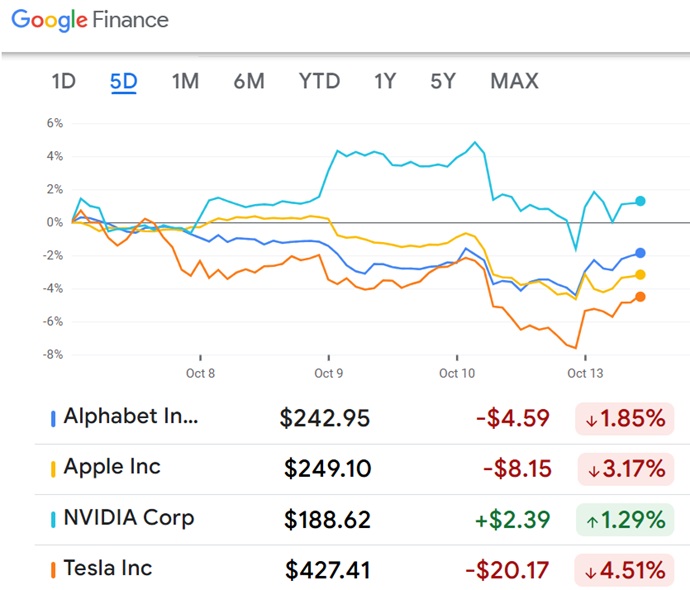Open the Tesla Inc stock row
The height and width of the screenshot is (590, 690).
click(108, 568)
